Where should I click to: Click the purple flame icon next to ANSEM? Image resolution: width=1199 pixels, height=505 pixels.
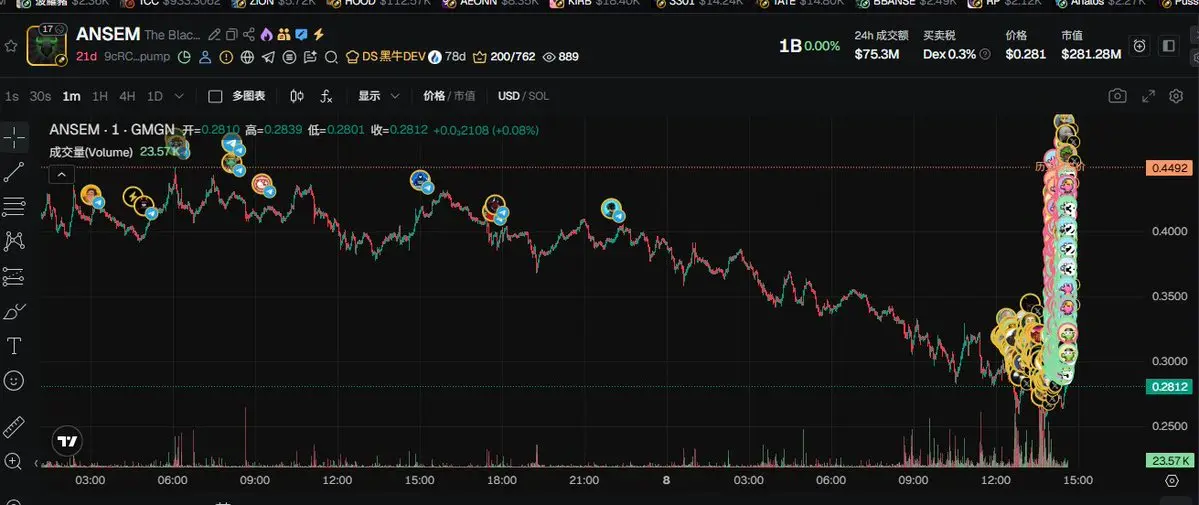tap(266, 34)
